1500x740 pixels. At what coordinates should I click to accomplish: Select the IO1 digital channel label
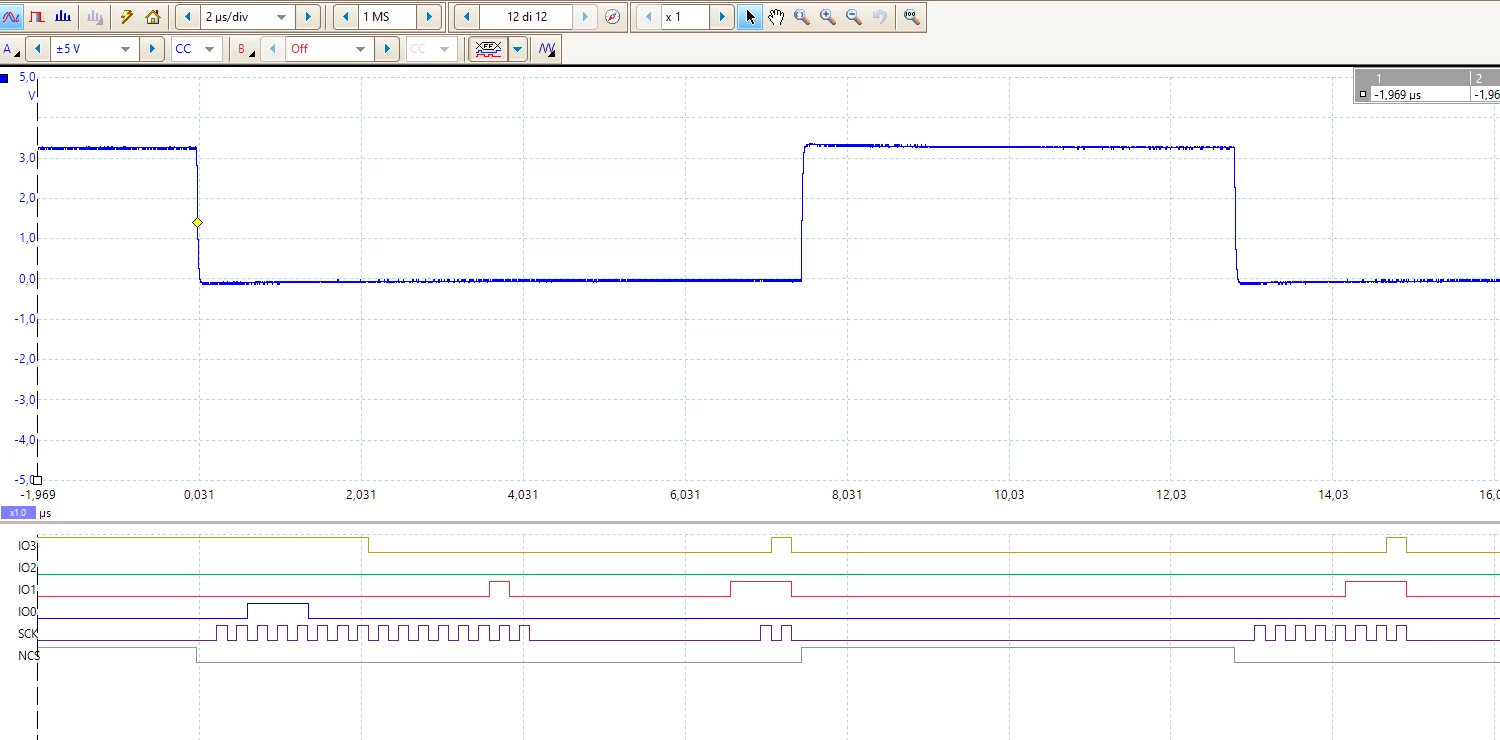pos(28,590)
